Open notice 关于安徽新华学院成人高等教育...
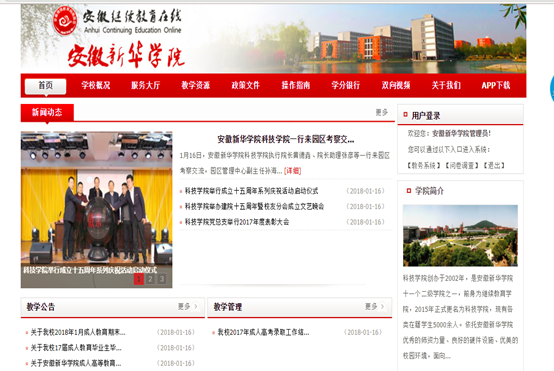 (76, 364)
